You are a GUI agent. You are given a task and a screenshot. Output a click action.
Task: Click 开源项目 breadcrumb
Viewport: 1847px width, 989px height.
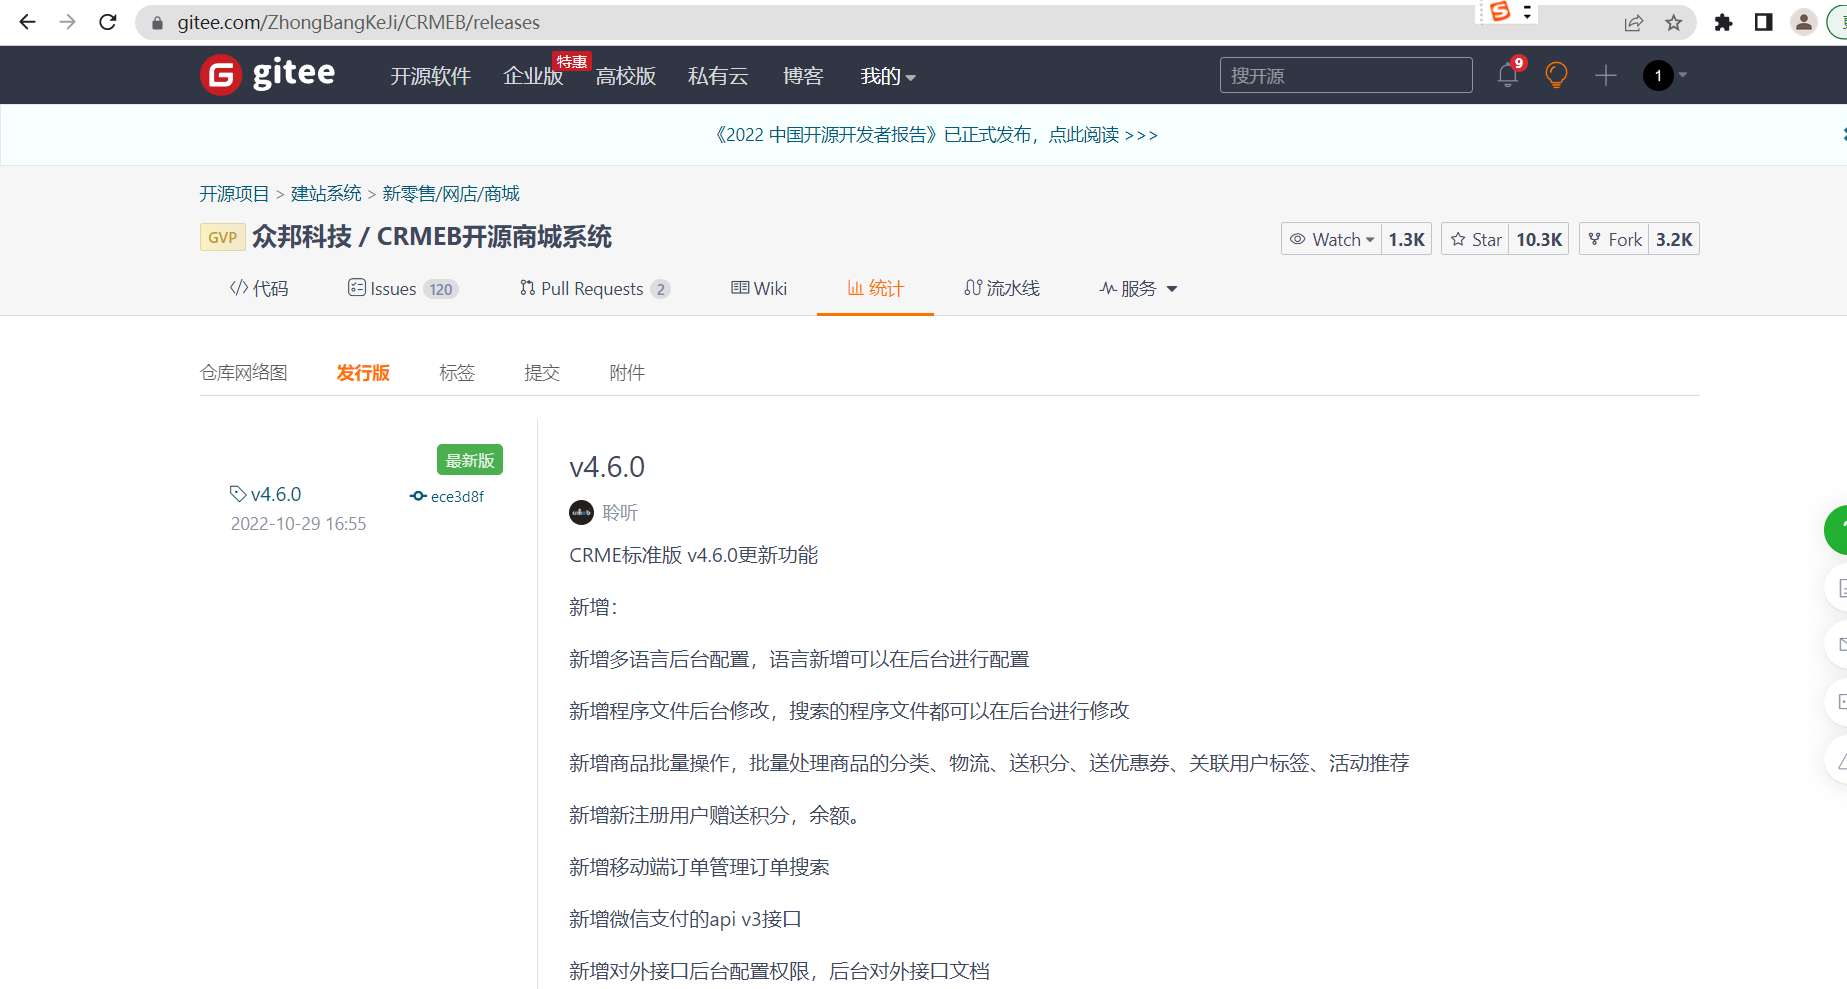pos(234,194)
